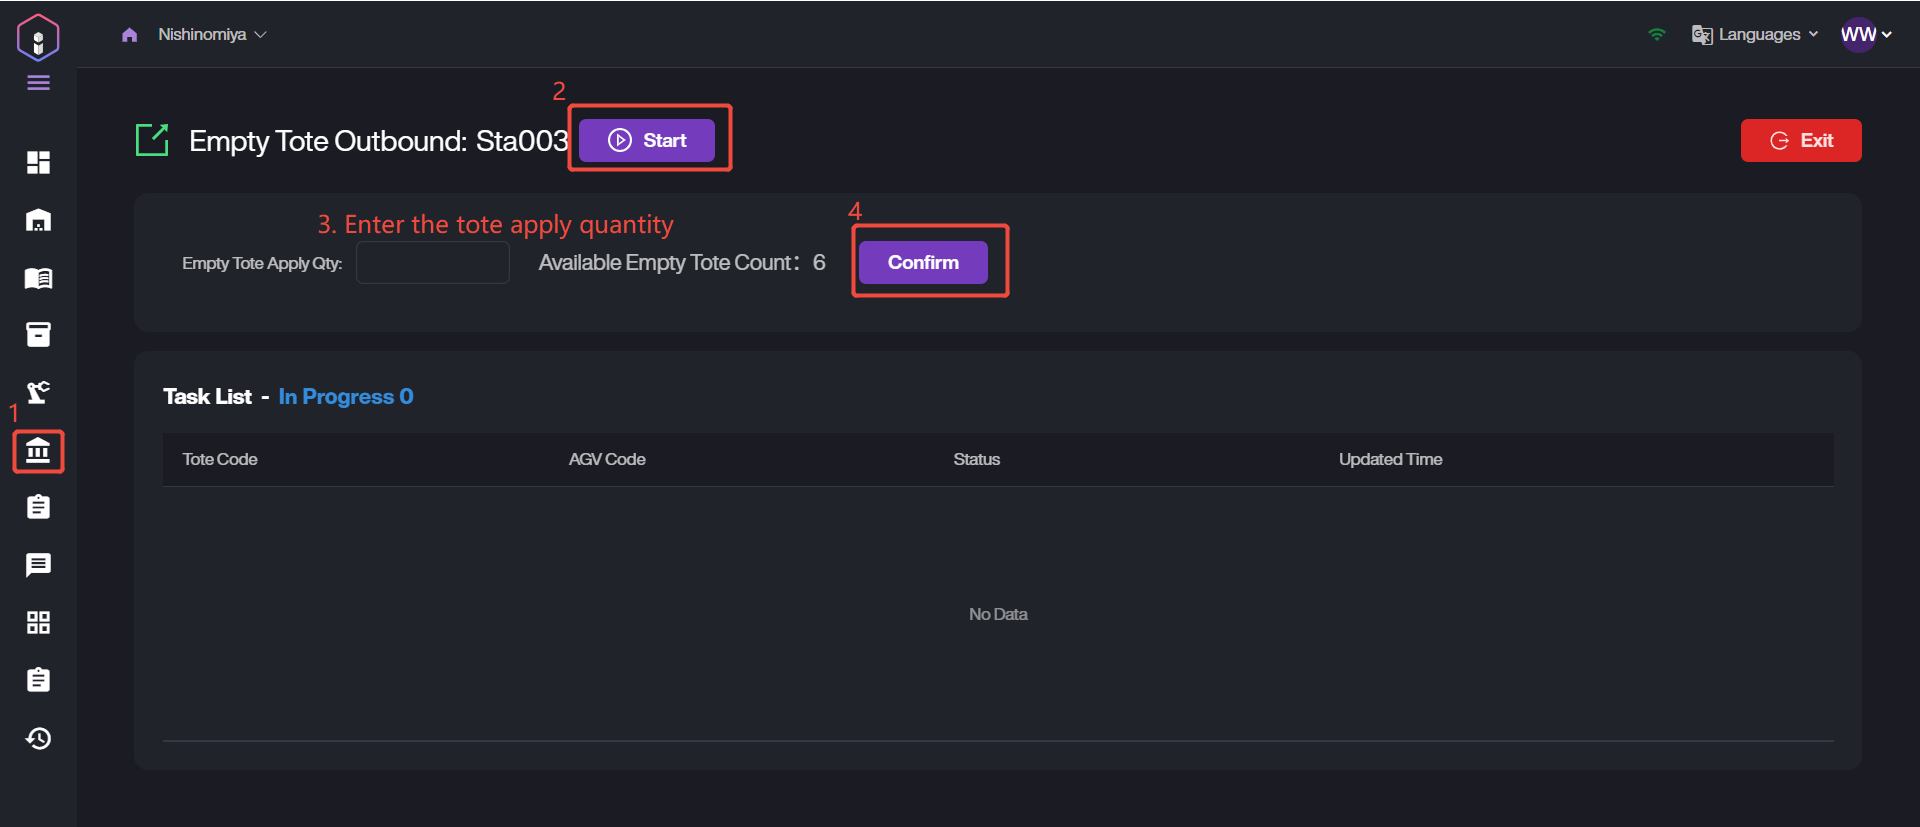This screenshot has height=827, width=1920.
Task: Click the hamburger menu icon
Action: 38,83
